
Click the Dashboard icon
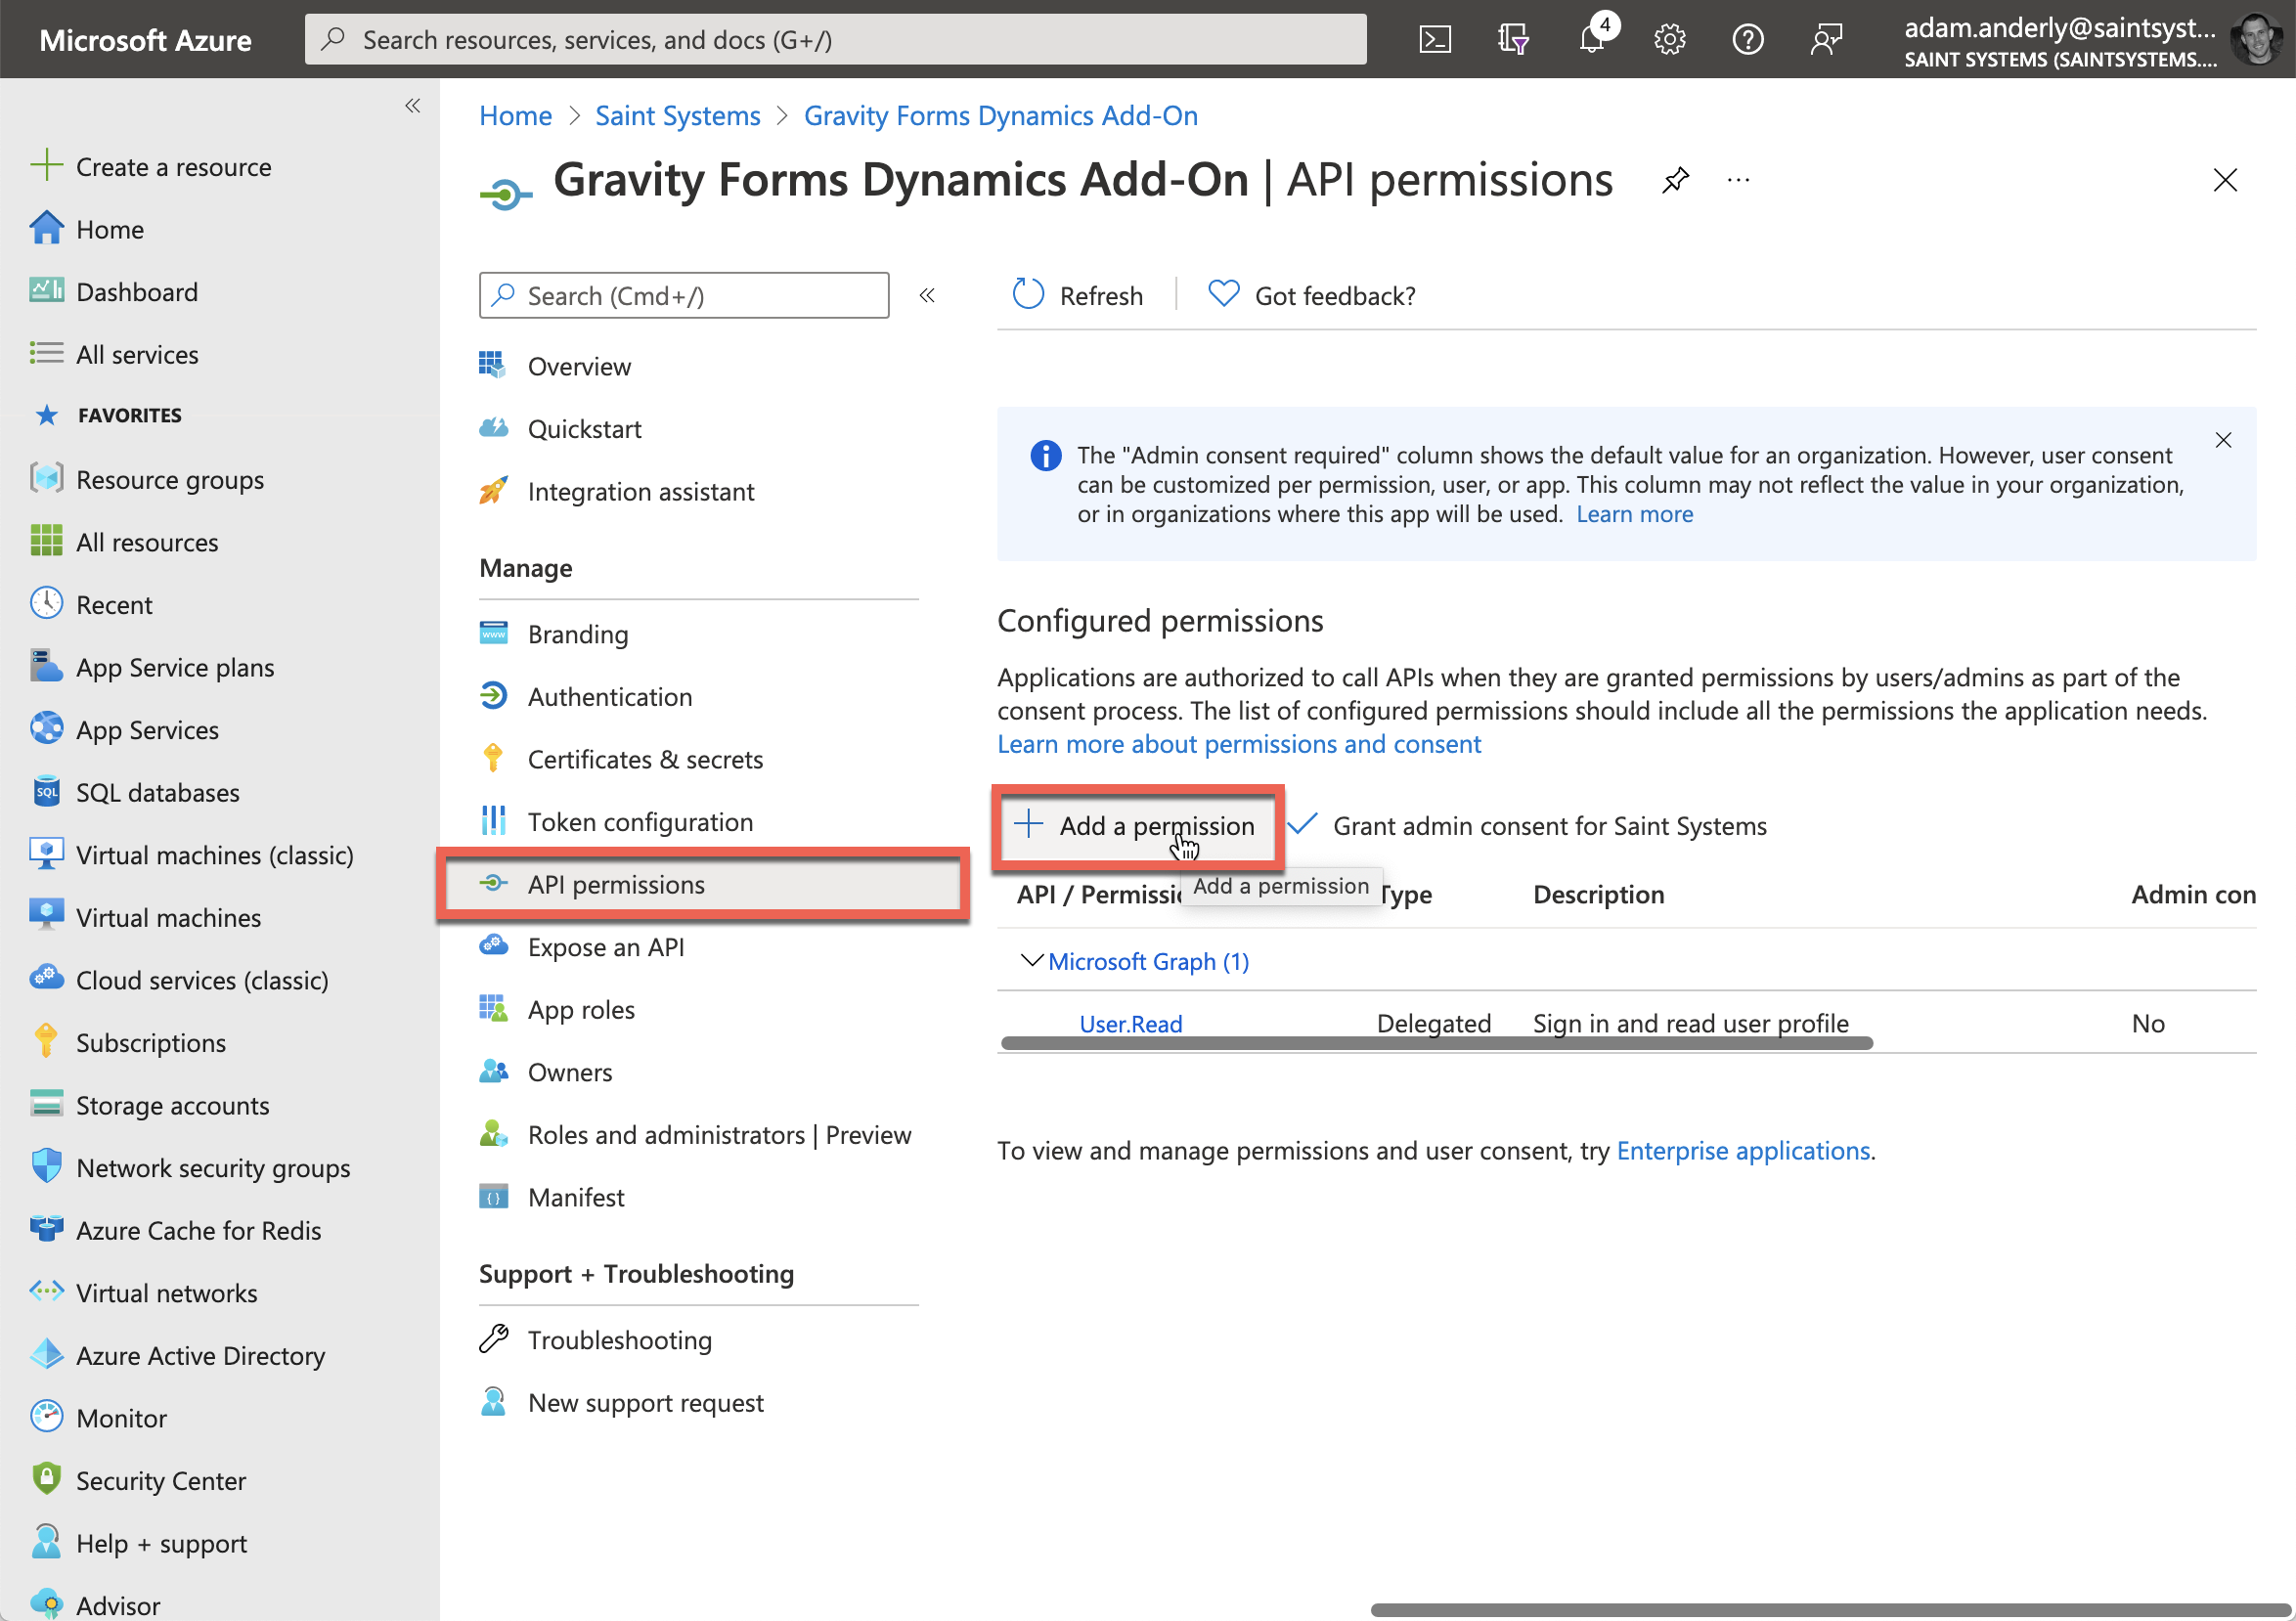46,291
